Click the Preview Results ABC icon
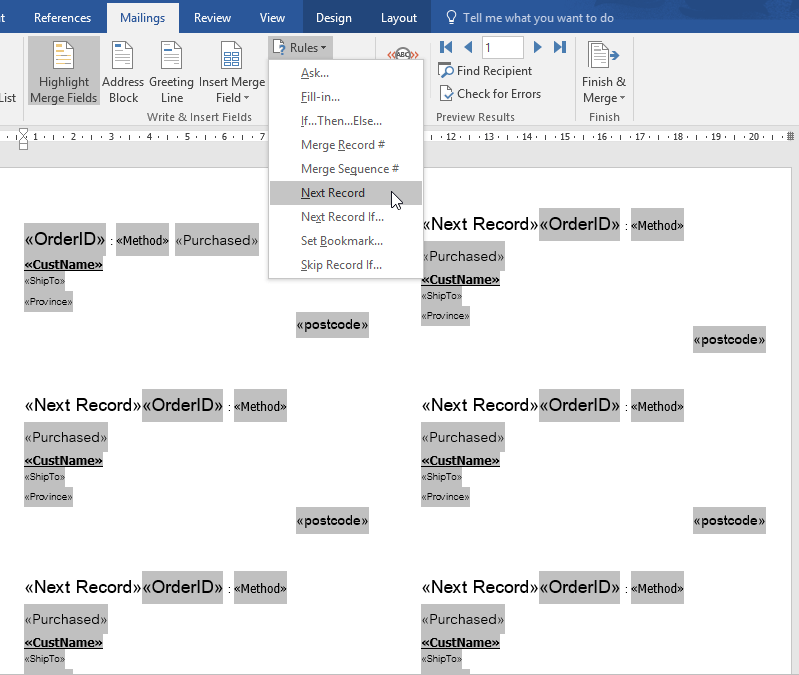The height and width of the screenshot is (675, 799). (x=403, y=54)
